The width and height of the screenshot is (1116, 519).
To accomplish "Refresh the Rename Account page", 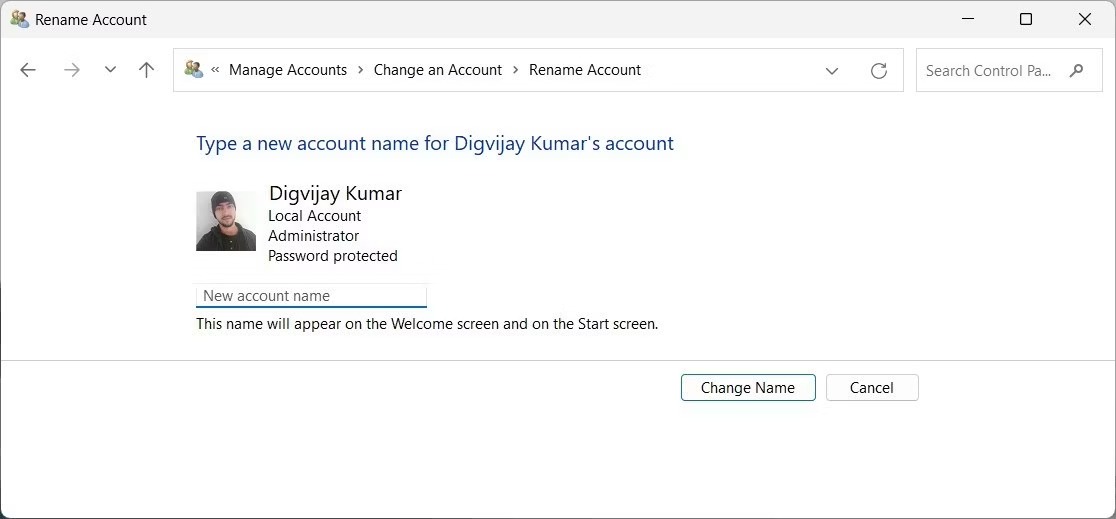I will 879,70.
